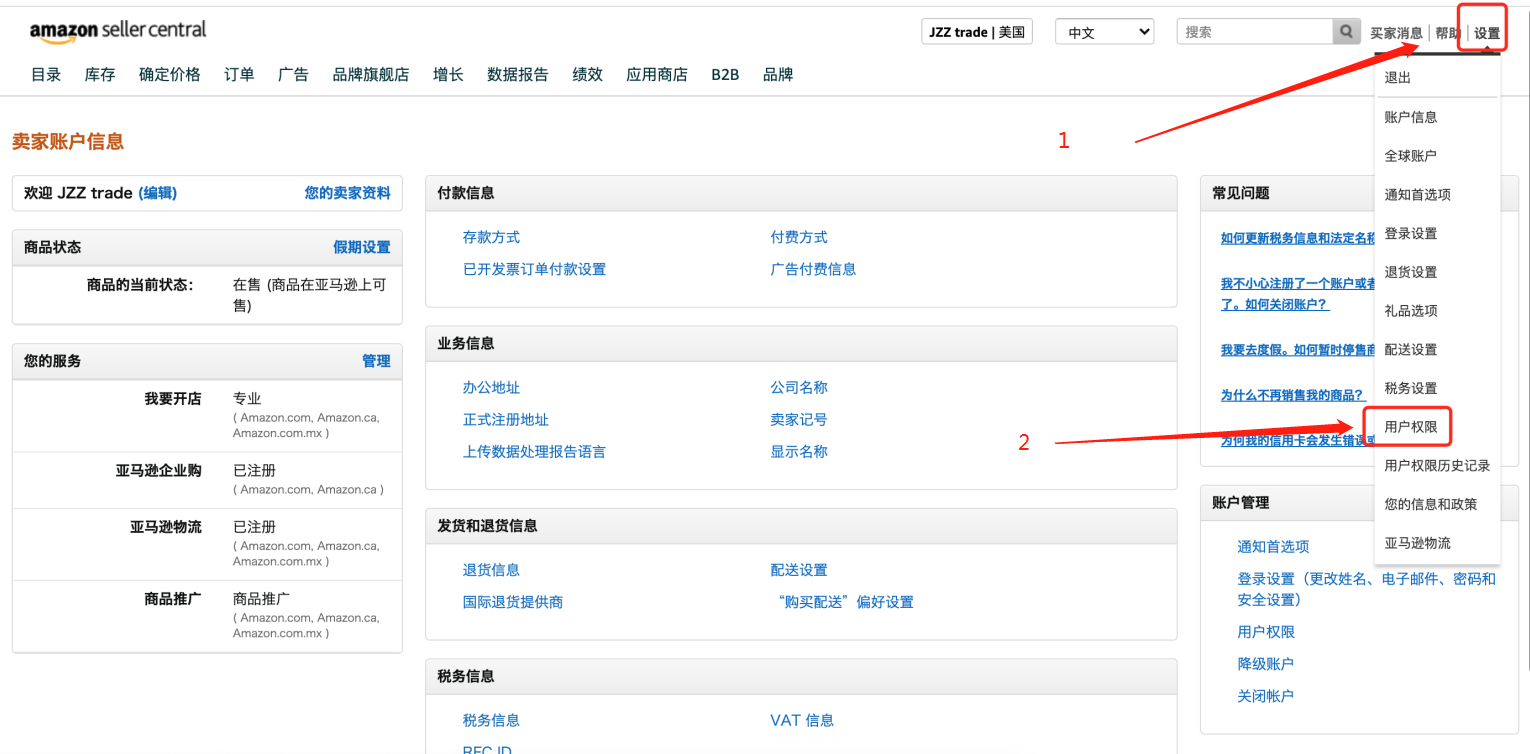Select 通知首选项 in the settings dropdown
This screenshot has width=1530, height=754.
[x=1417, y=195]
